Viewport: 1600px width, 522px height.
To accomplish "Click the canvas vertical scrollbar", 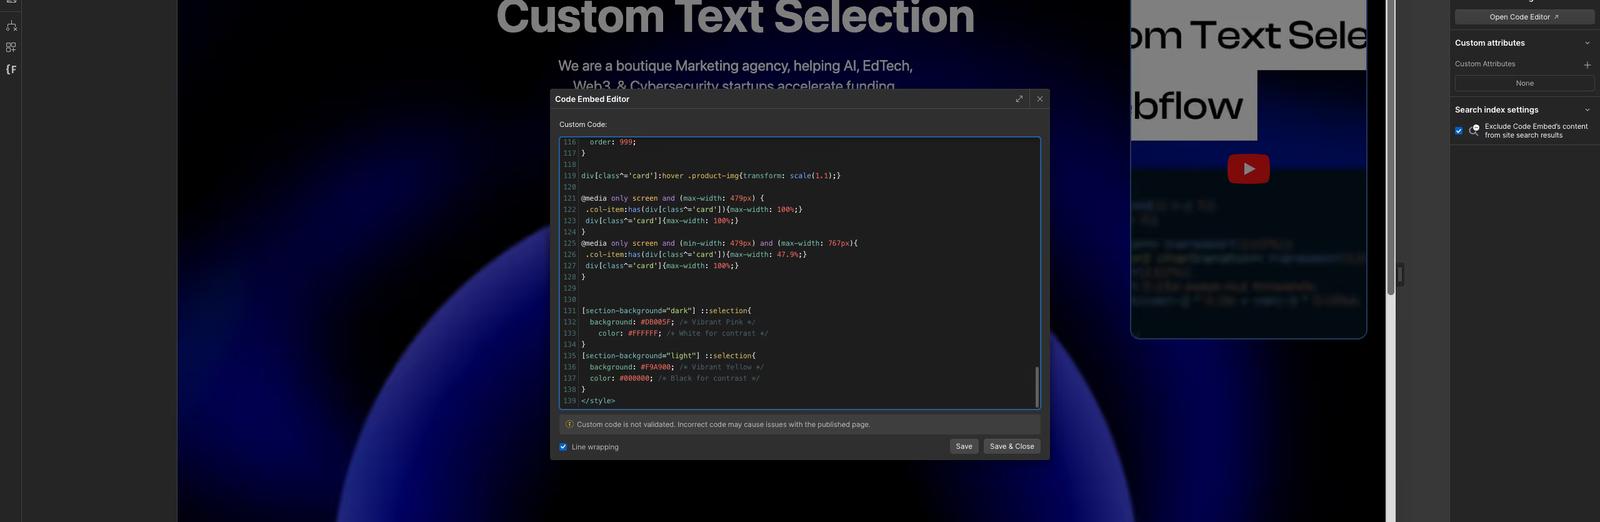I will [x=1391, y=148].
